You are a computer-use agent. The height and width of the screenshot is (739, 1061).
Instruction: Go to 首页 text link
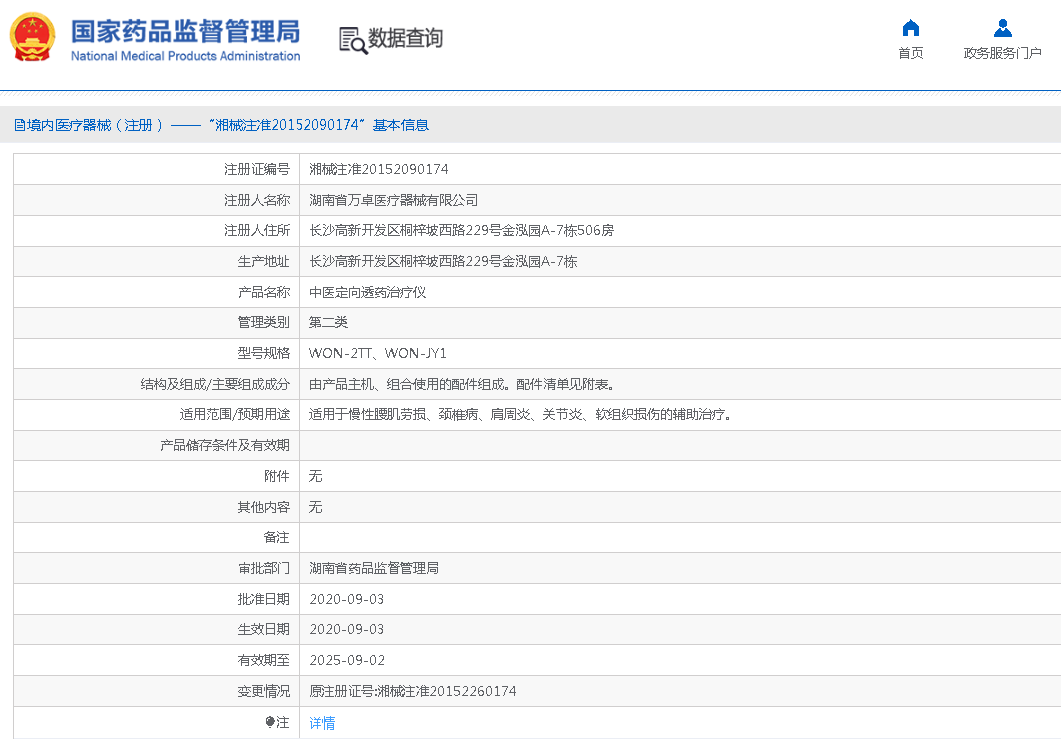click(x=910, y=53)
